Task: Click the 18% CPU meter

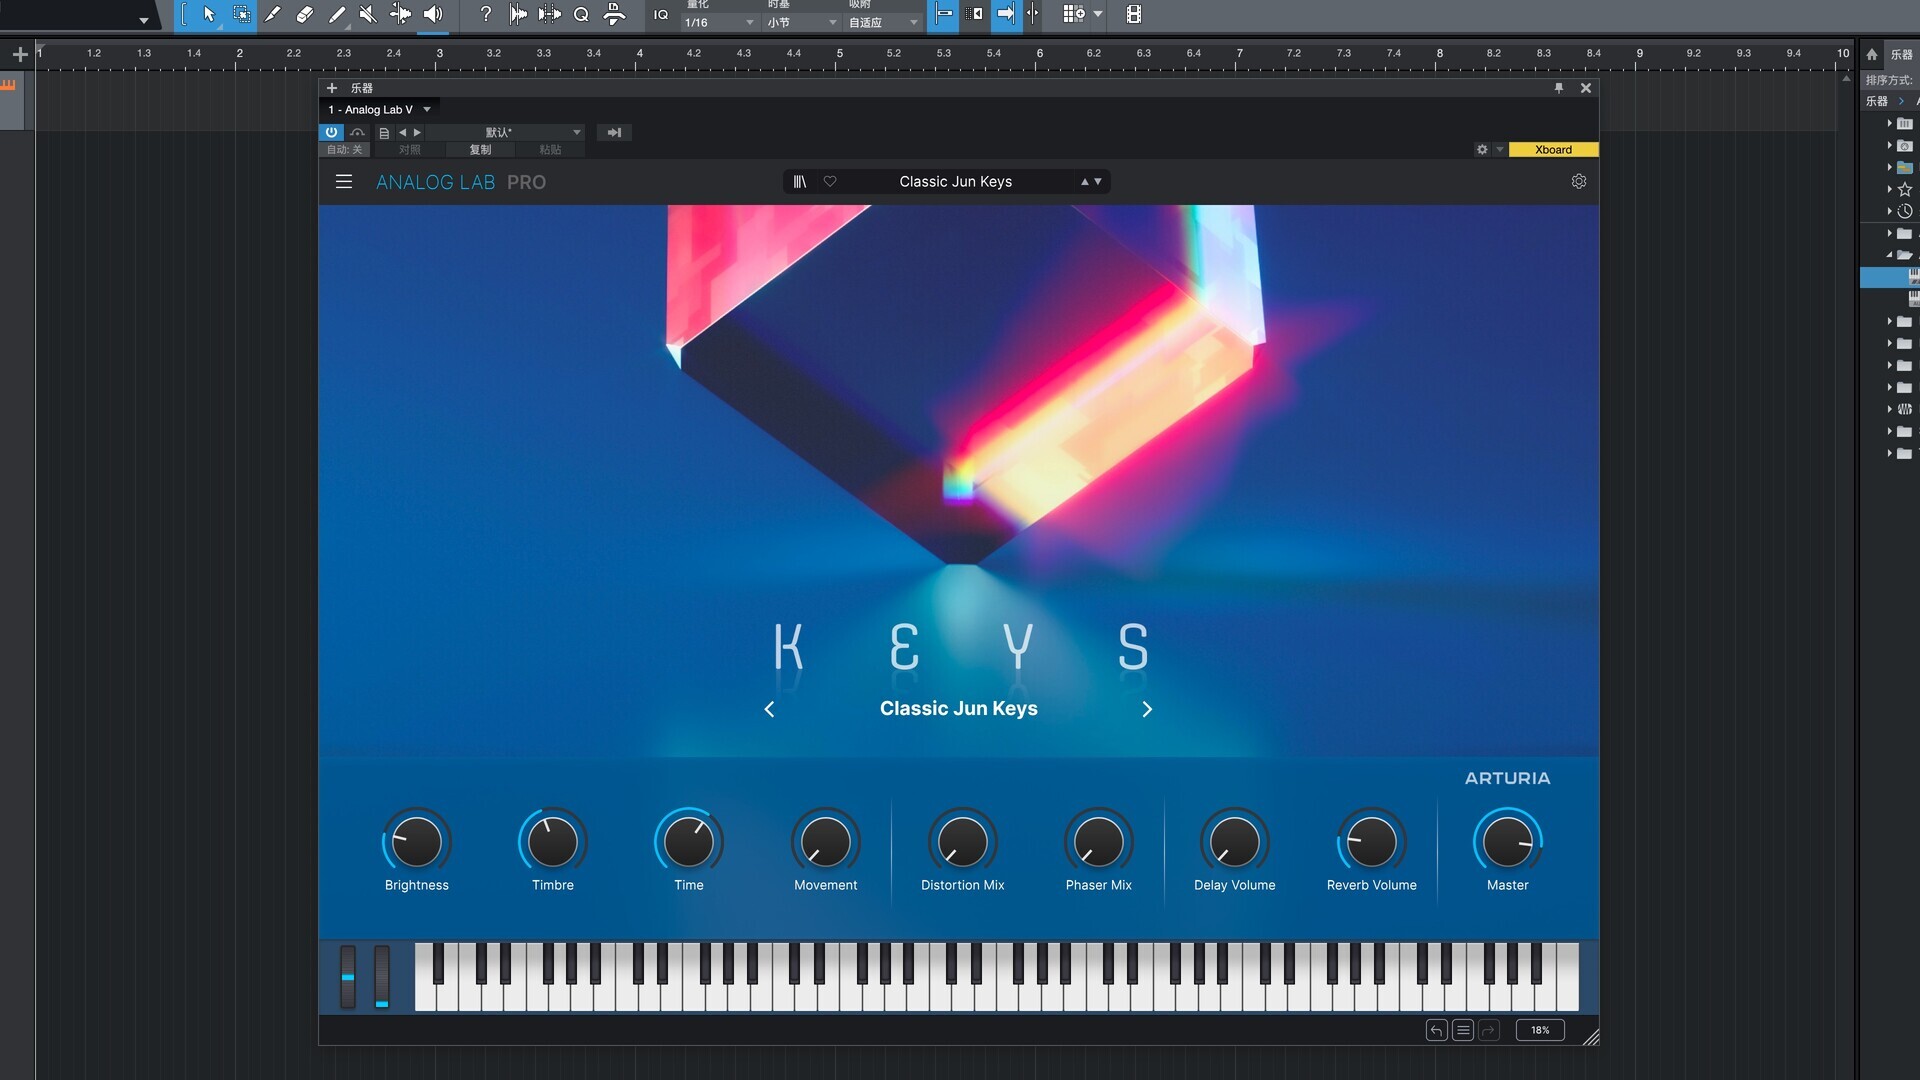Action: click(1540, 1030)
